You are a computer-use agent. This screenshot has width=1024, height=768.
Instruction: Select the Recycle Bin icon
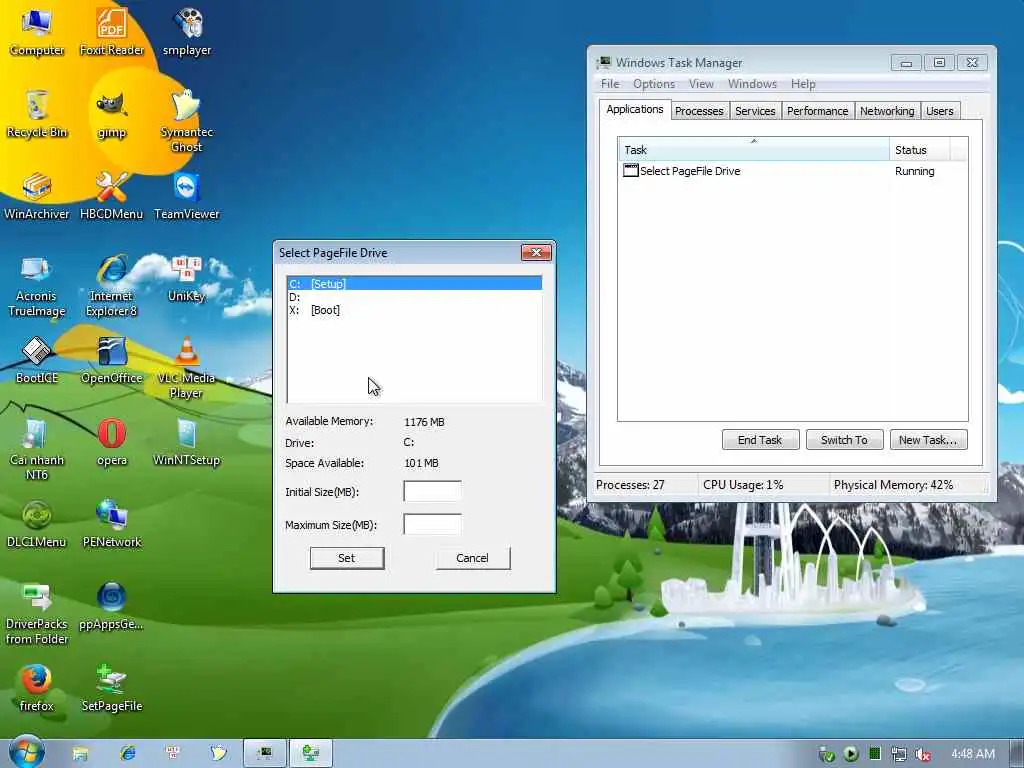37,114
